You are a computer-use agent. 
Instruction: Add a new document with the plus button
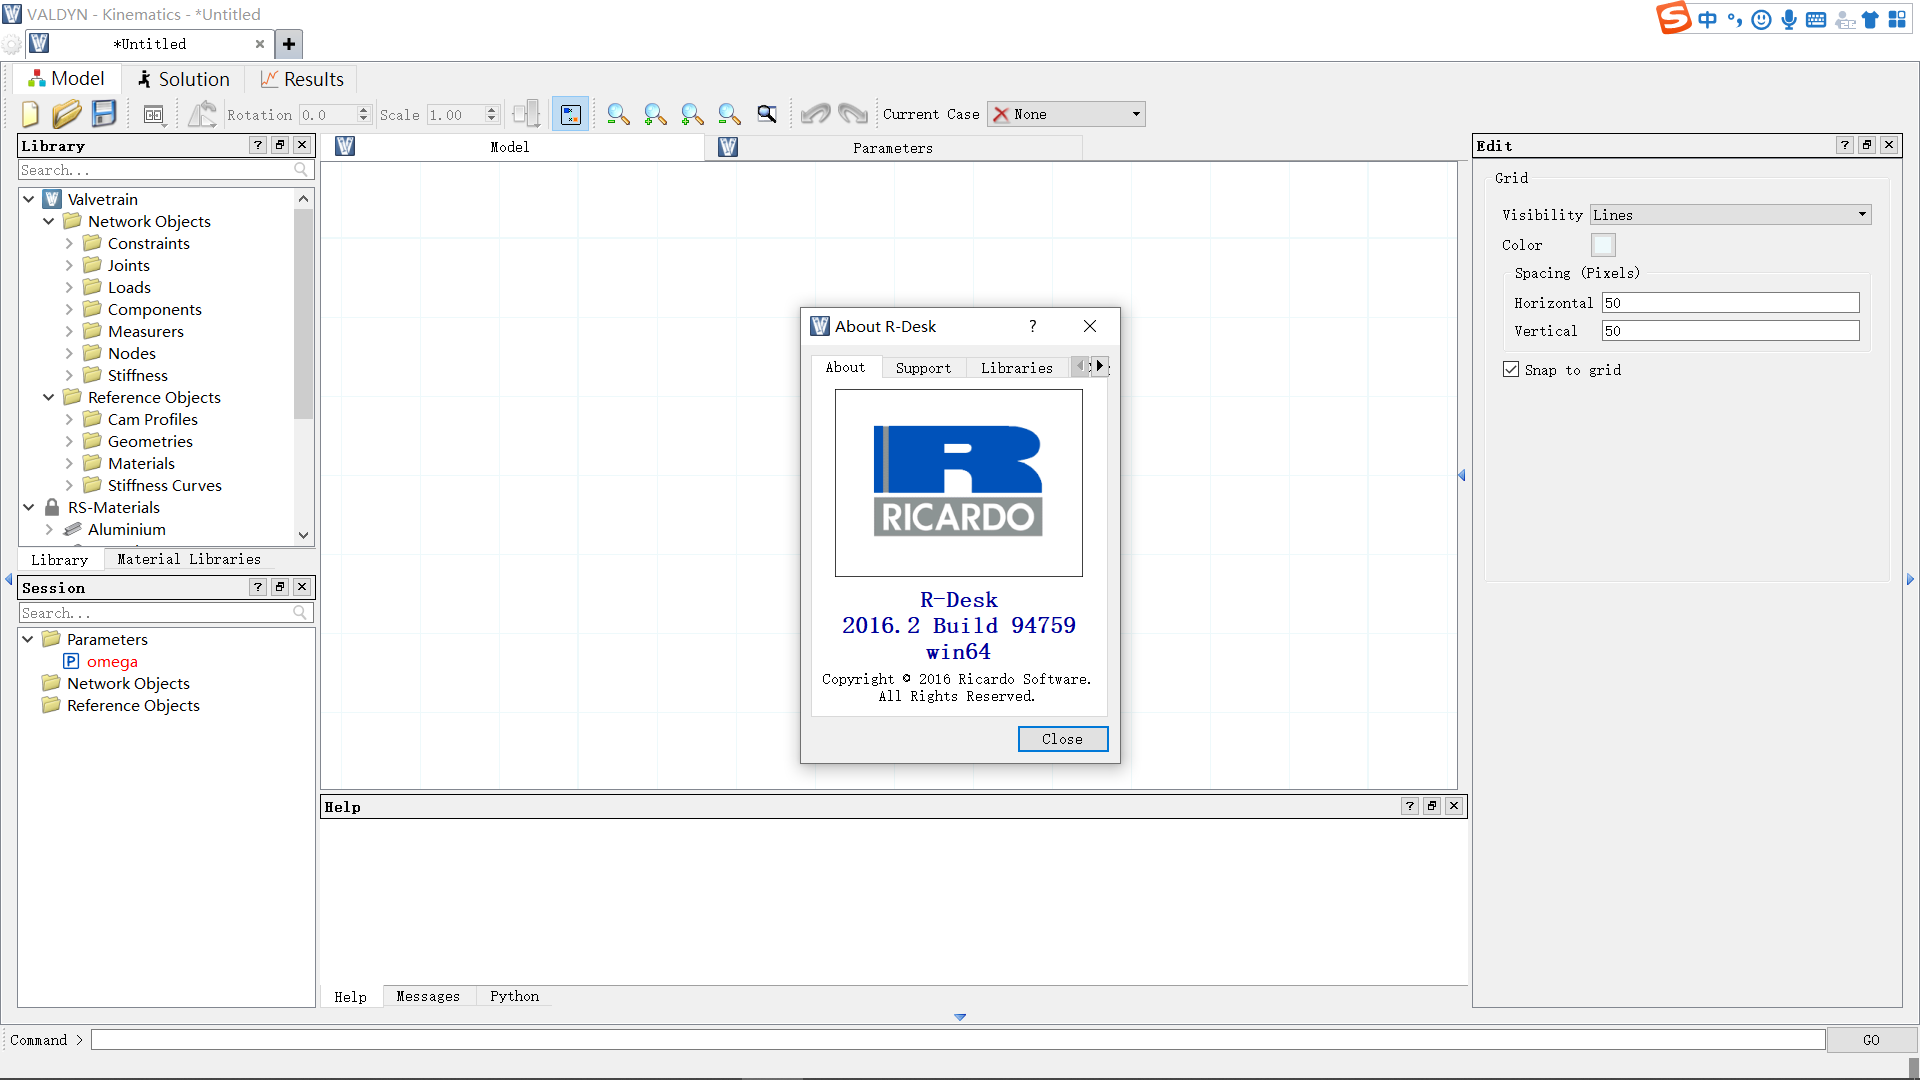(289, 44)
